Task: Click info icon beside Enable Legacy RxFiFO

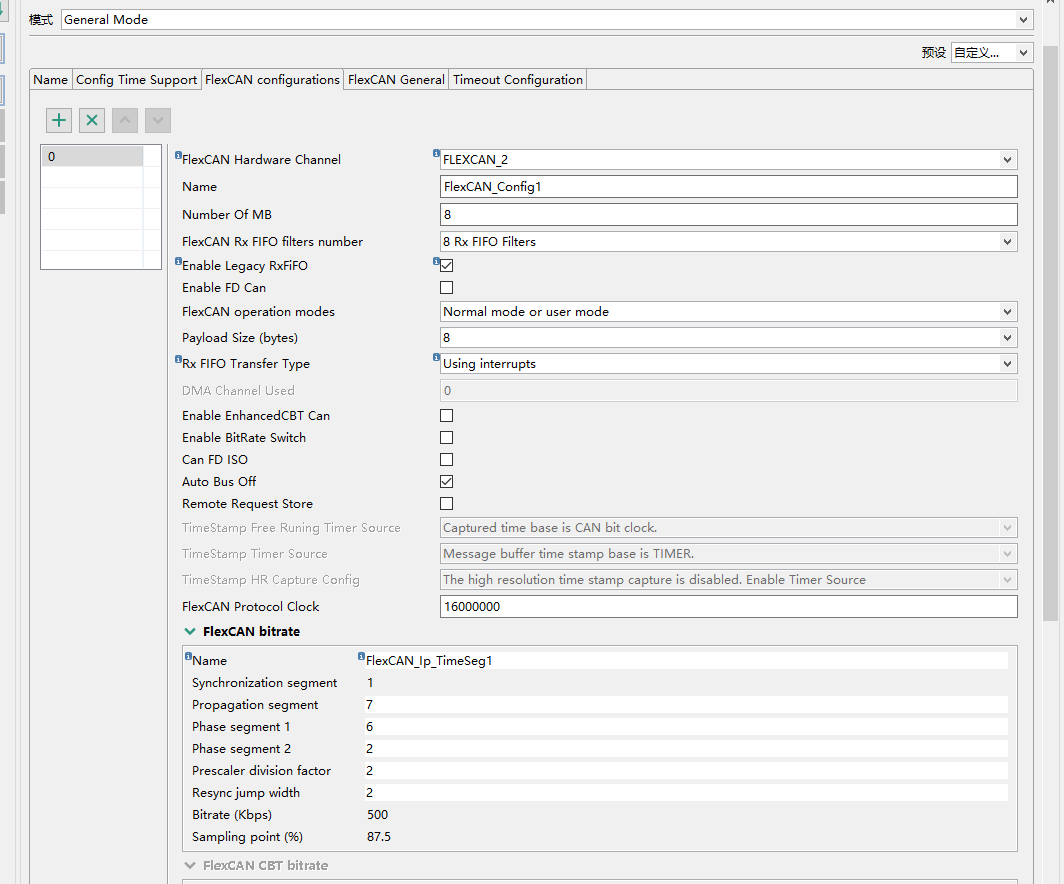Action: tap(178, 259)
